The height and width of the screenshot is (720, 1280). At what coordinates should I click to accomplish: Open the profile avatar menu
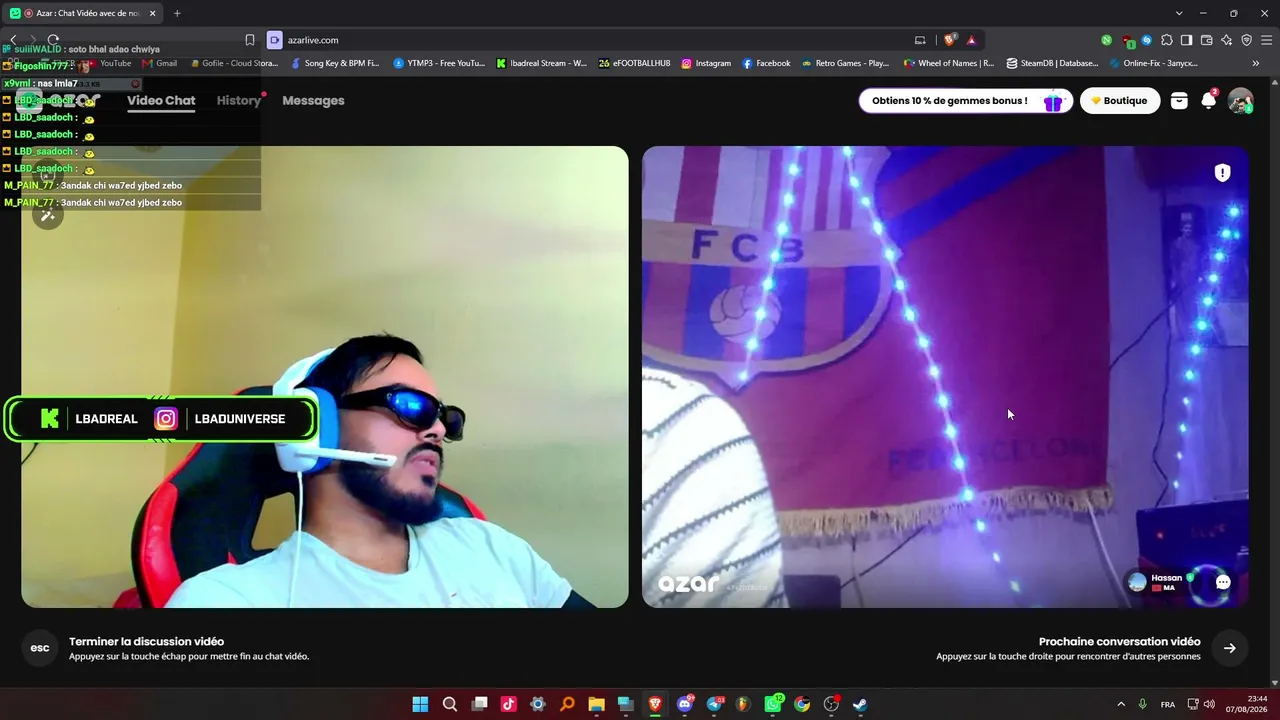[x=1240, y=100]
